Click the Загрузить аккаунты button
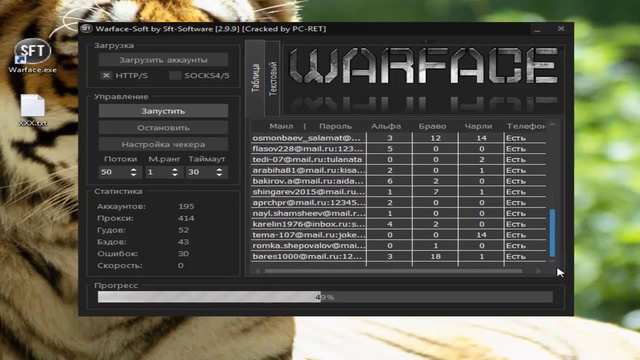 [x=163, y=60]
